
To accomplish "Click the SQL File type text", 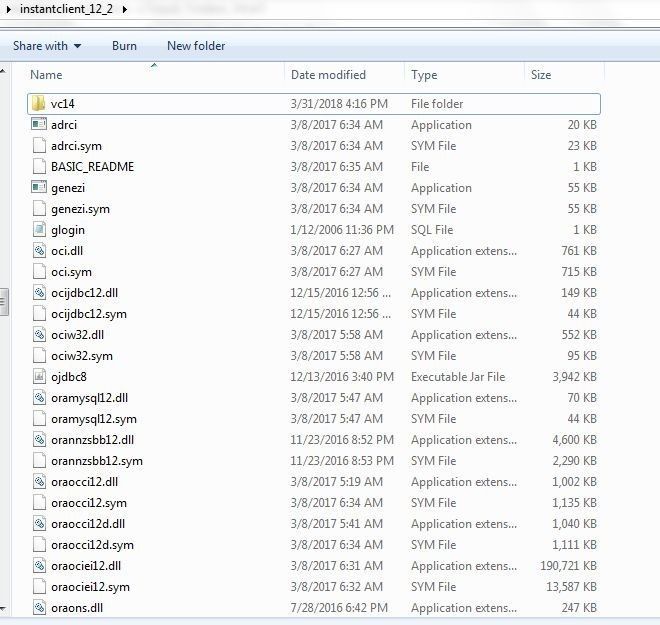I will click(x=432, y=230).
